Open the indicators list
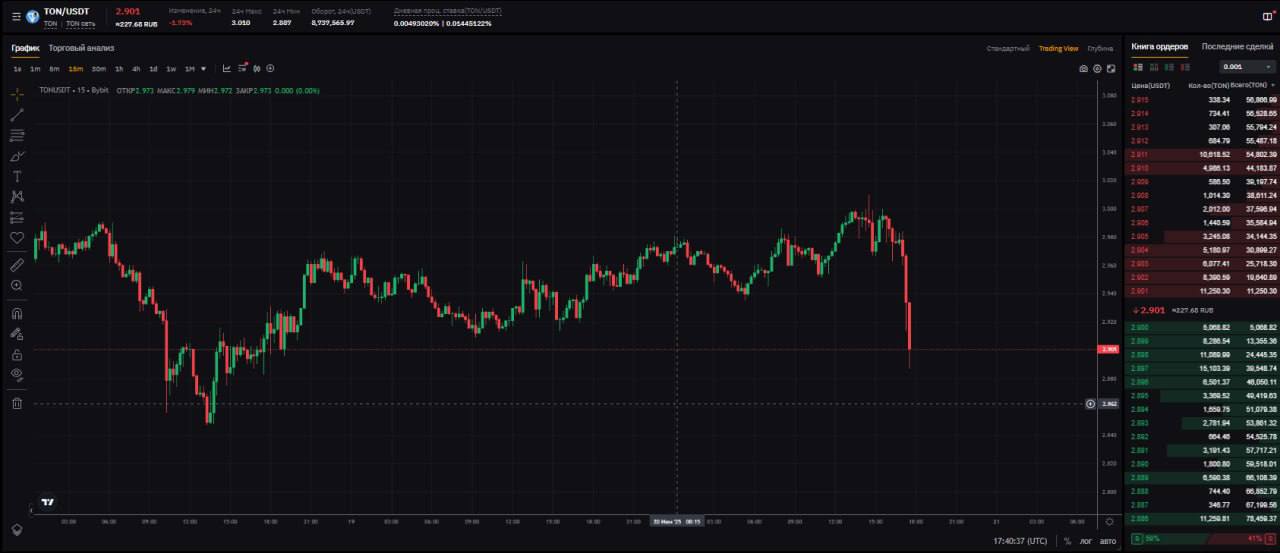 tap(242, 69)
